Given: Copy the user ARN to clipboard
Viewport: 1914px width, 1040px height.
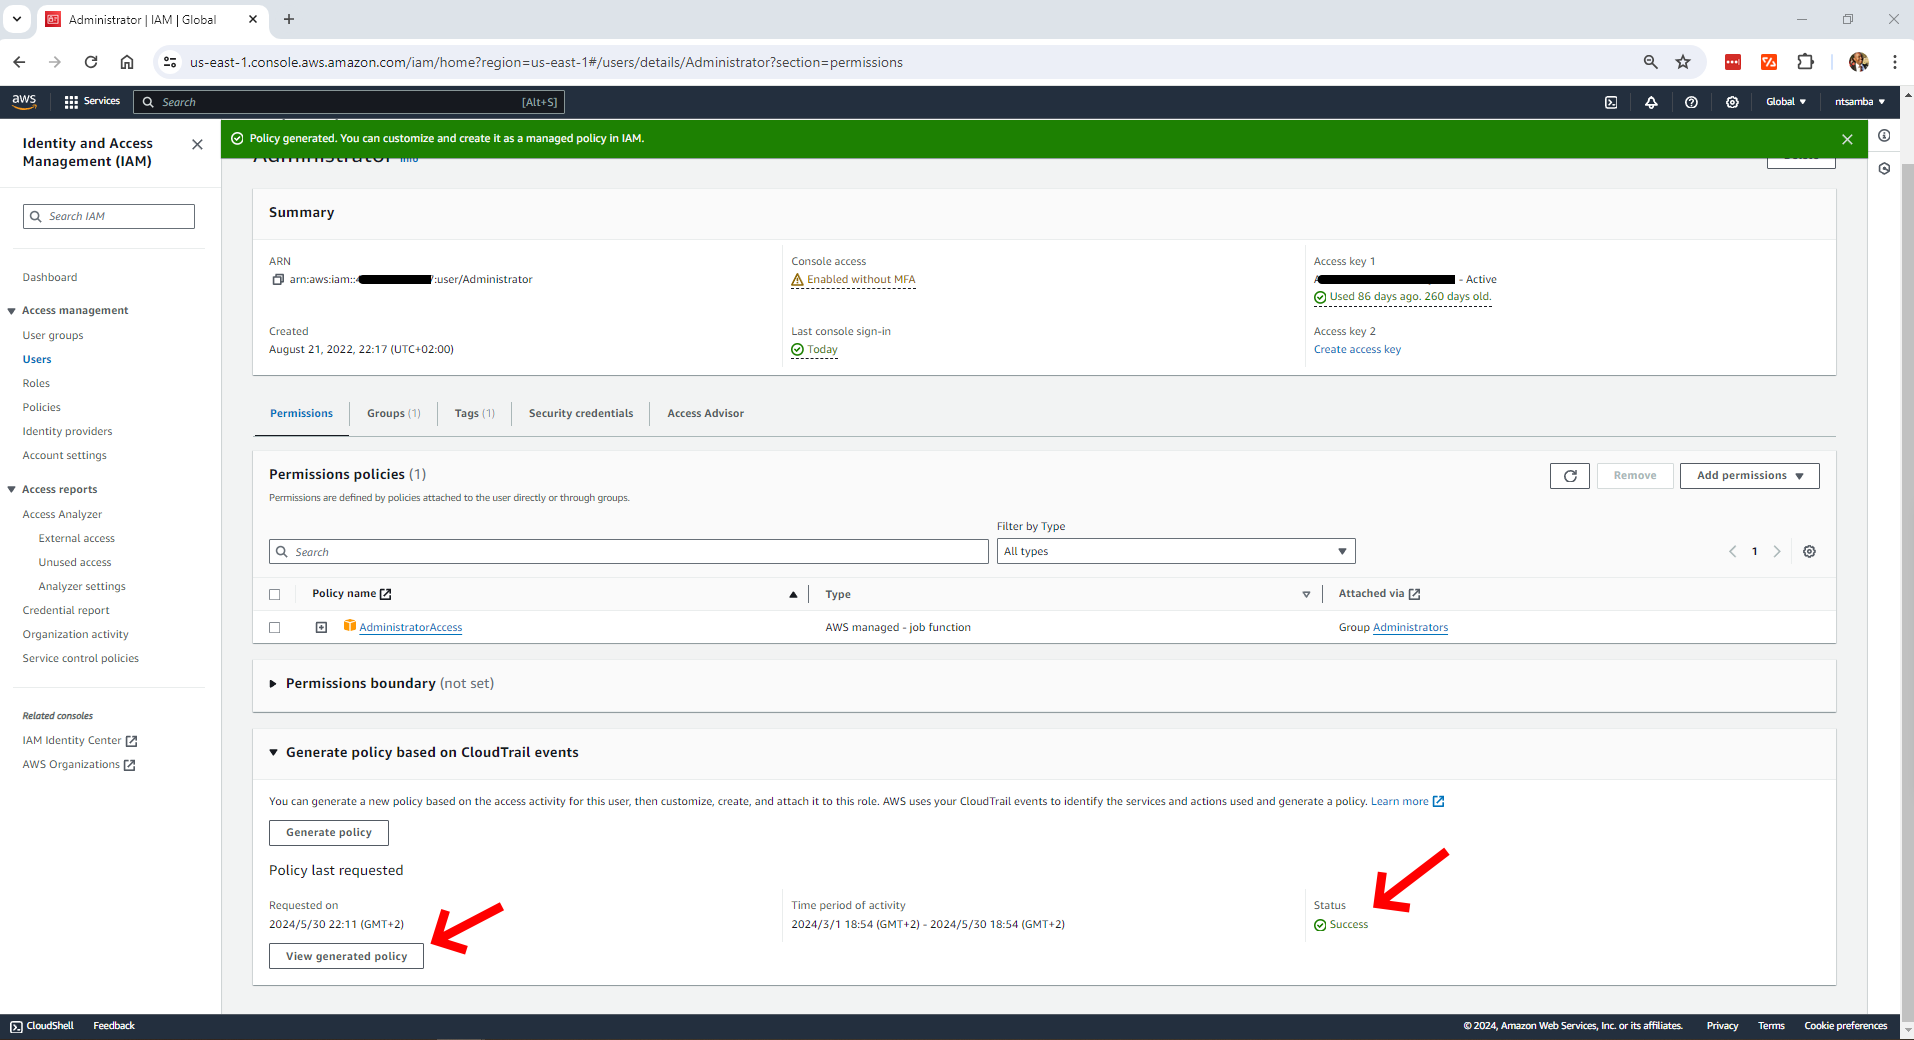Looking at the screenshot, I should tap(278, 280).
